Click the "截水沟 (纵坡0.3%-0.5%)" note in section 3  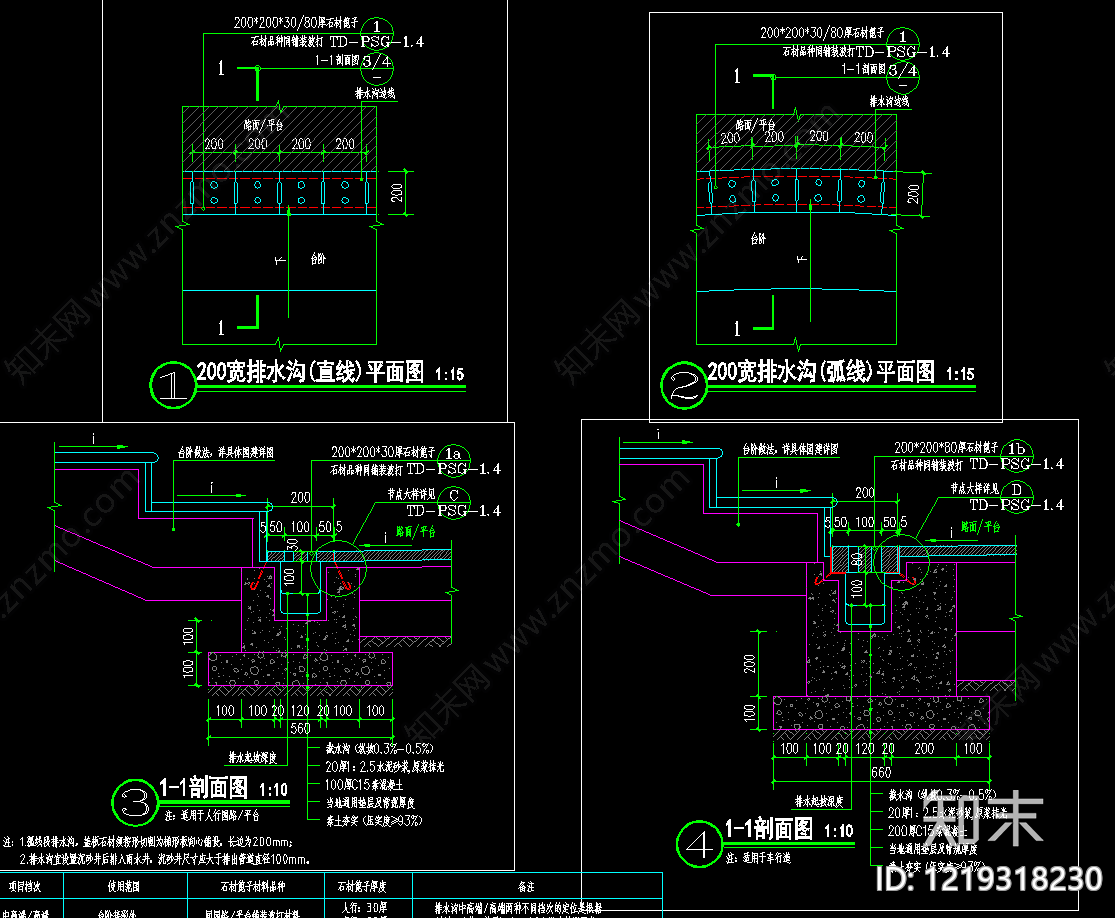(379, 749)
